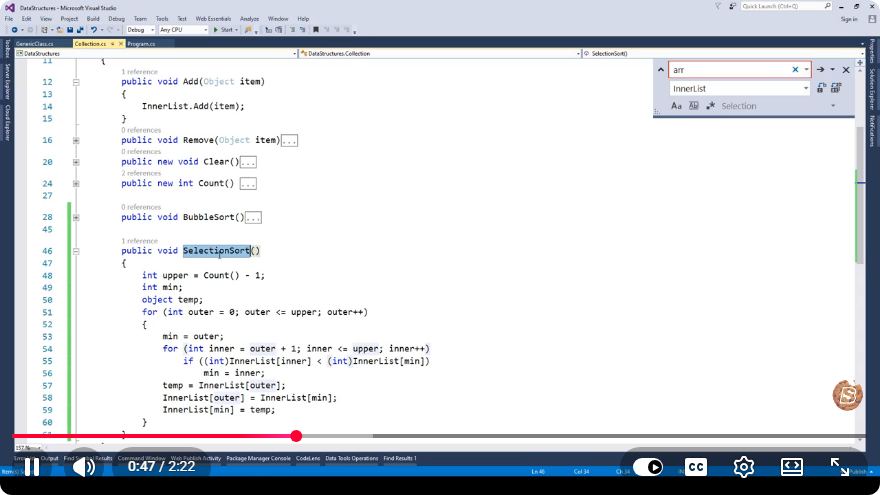Click the 1 reference link above SelectionSort
The image size is (880, 495).
point(139,241)
